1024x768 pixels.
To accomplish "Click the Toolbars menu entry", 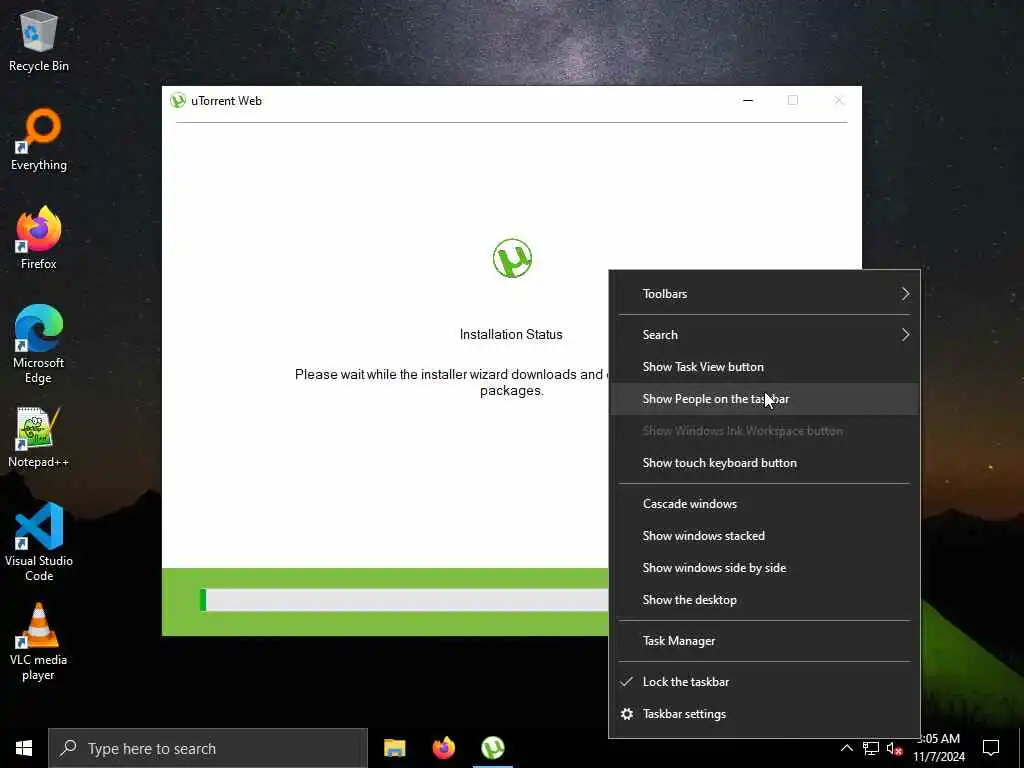I will tap(764, 294).
